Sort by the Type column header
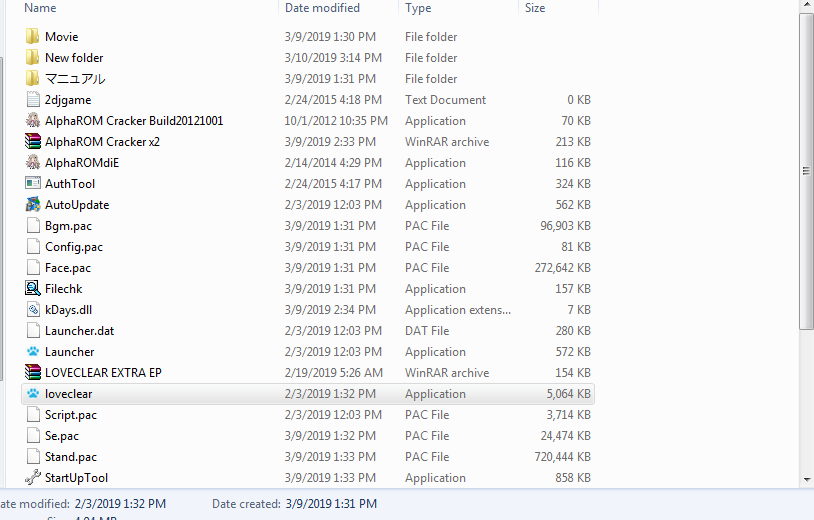The height and width of the screenshot is (520, 814). pos(418,8)
